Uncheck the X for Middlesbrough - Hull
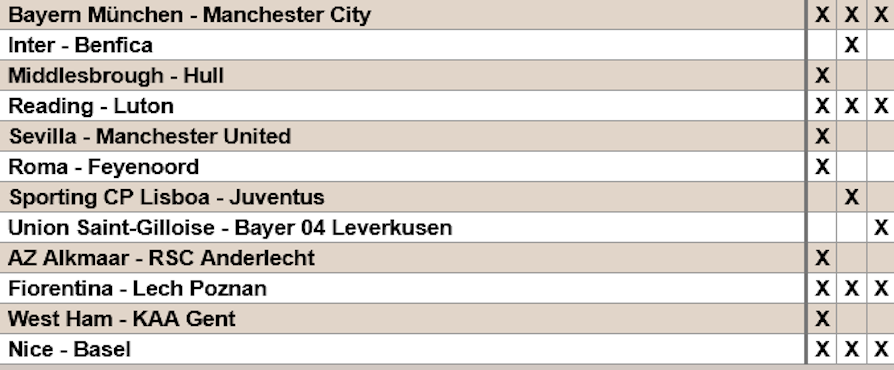Image resolution: width=894 pixels, height=370 pixels. (x=822, y=75)
